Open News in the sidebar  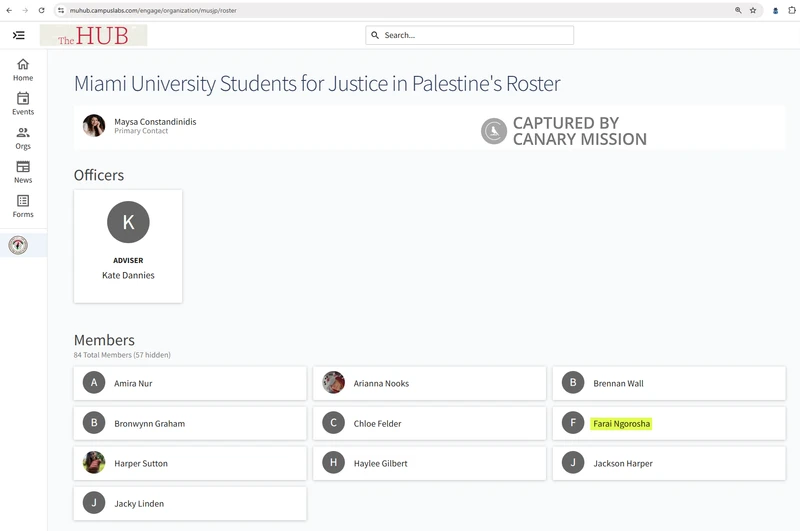[x=23, y=172]
